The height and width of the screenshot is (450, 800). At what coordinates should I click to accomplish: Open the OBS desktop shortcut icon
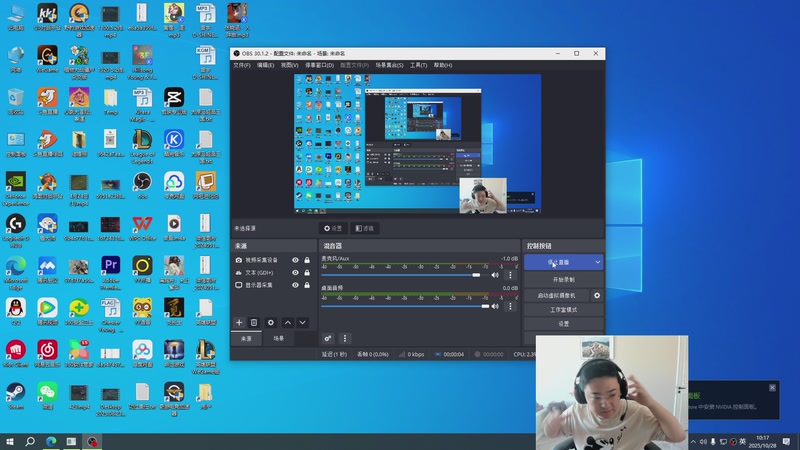142,185
